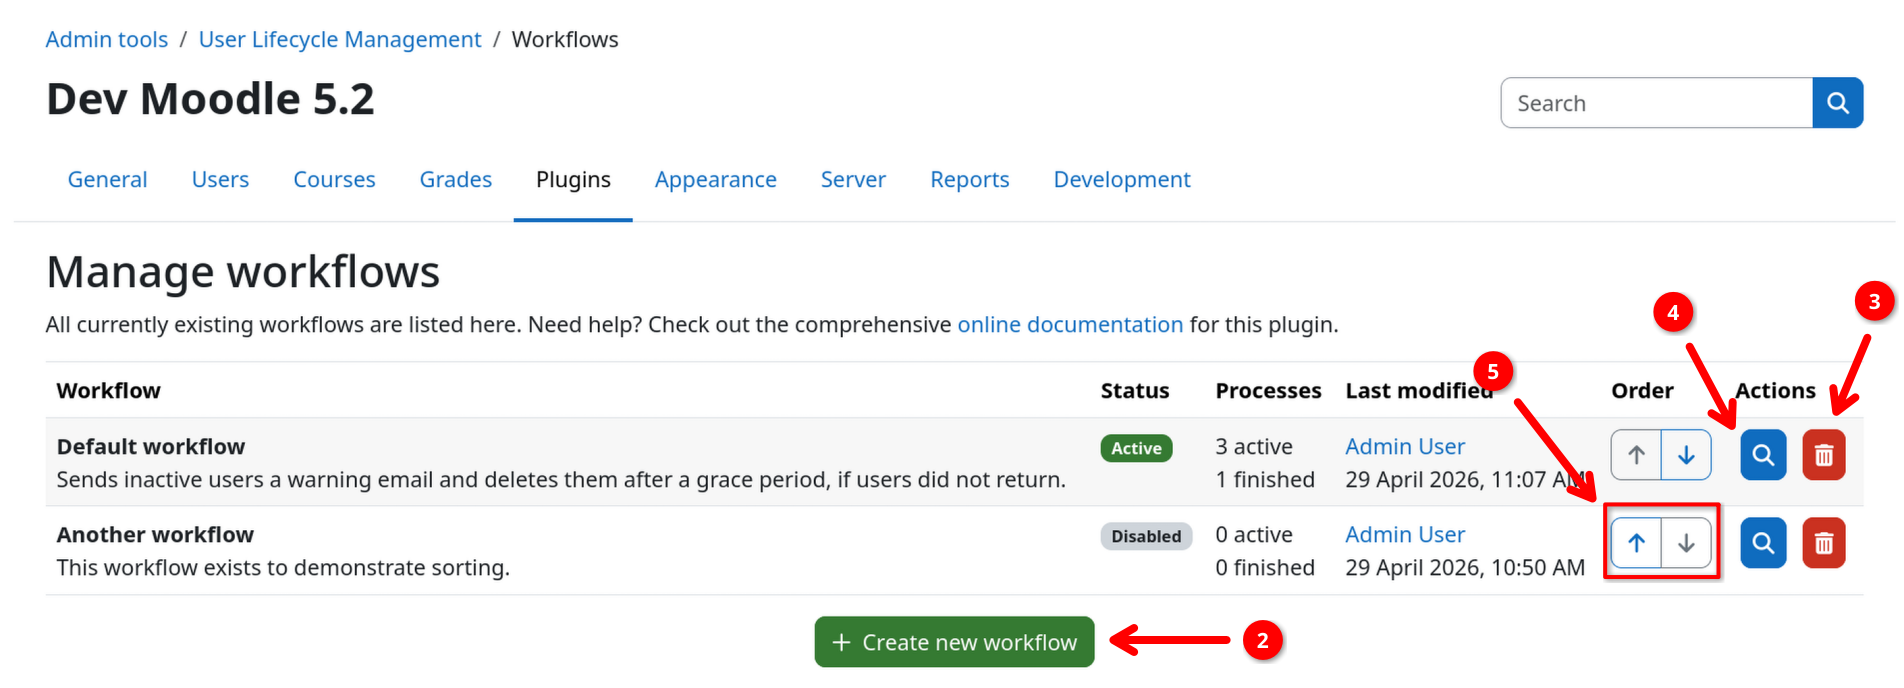Open Admin User link in Another workflow row
The width and height of the screenshot is (1904, 688).
[1405, 534]
